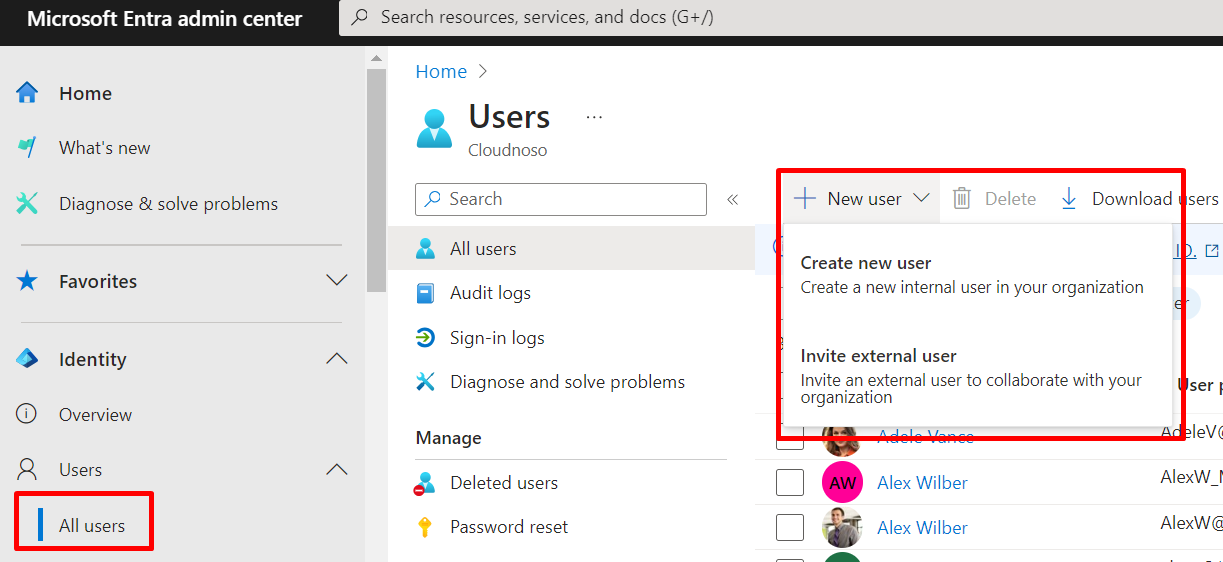This screenshot has height=562, width=1223.
Task: Open Sign-in logs icon
Action: point(426,338)
